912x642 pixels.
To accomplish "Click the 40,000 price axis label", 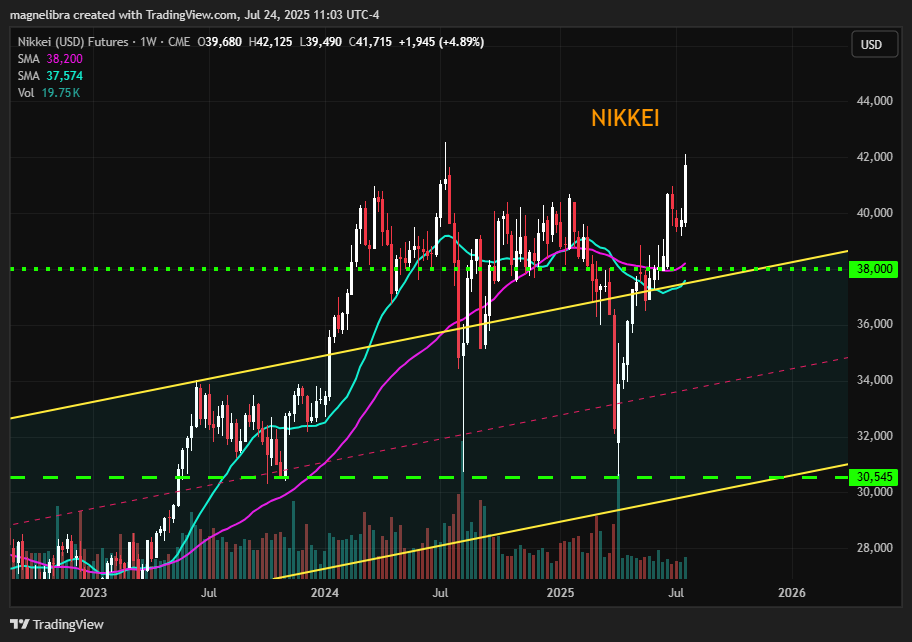I will click(874, 212).
